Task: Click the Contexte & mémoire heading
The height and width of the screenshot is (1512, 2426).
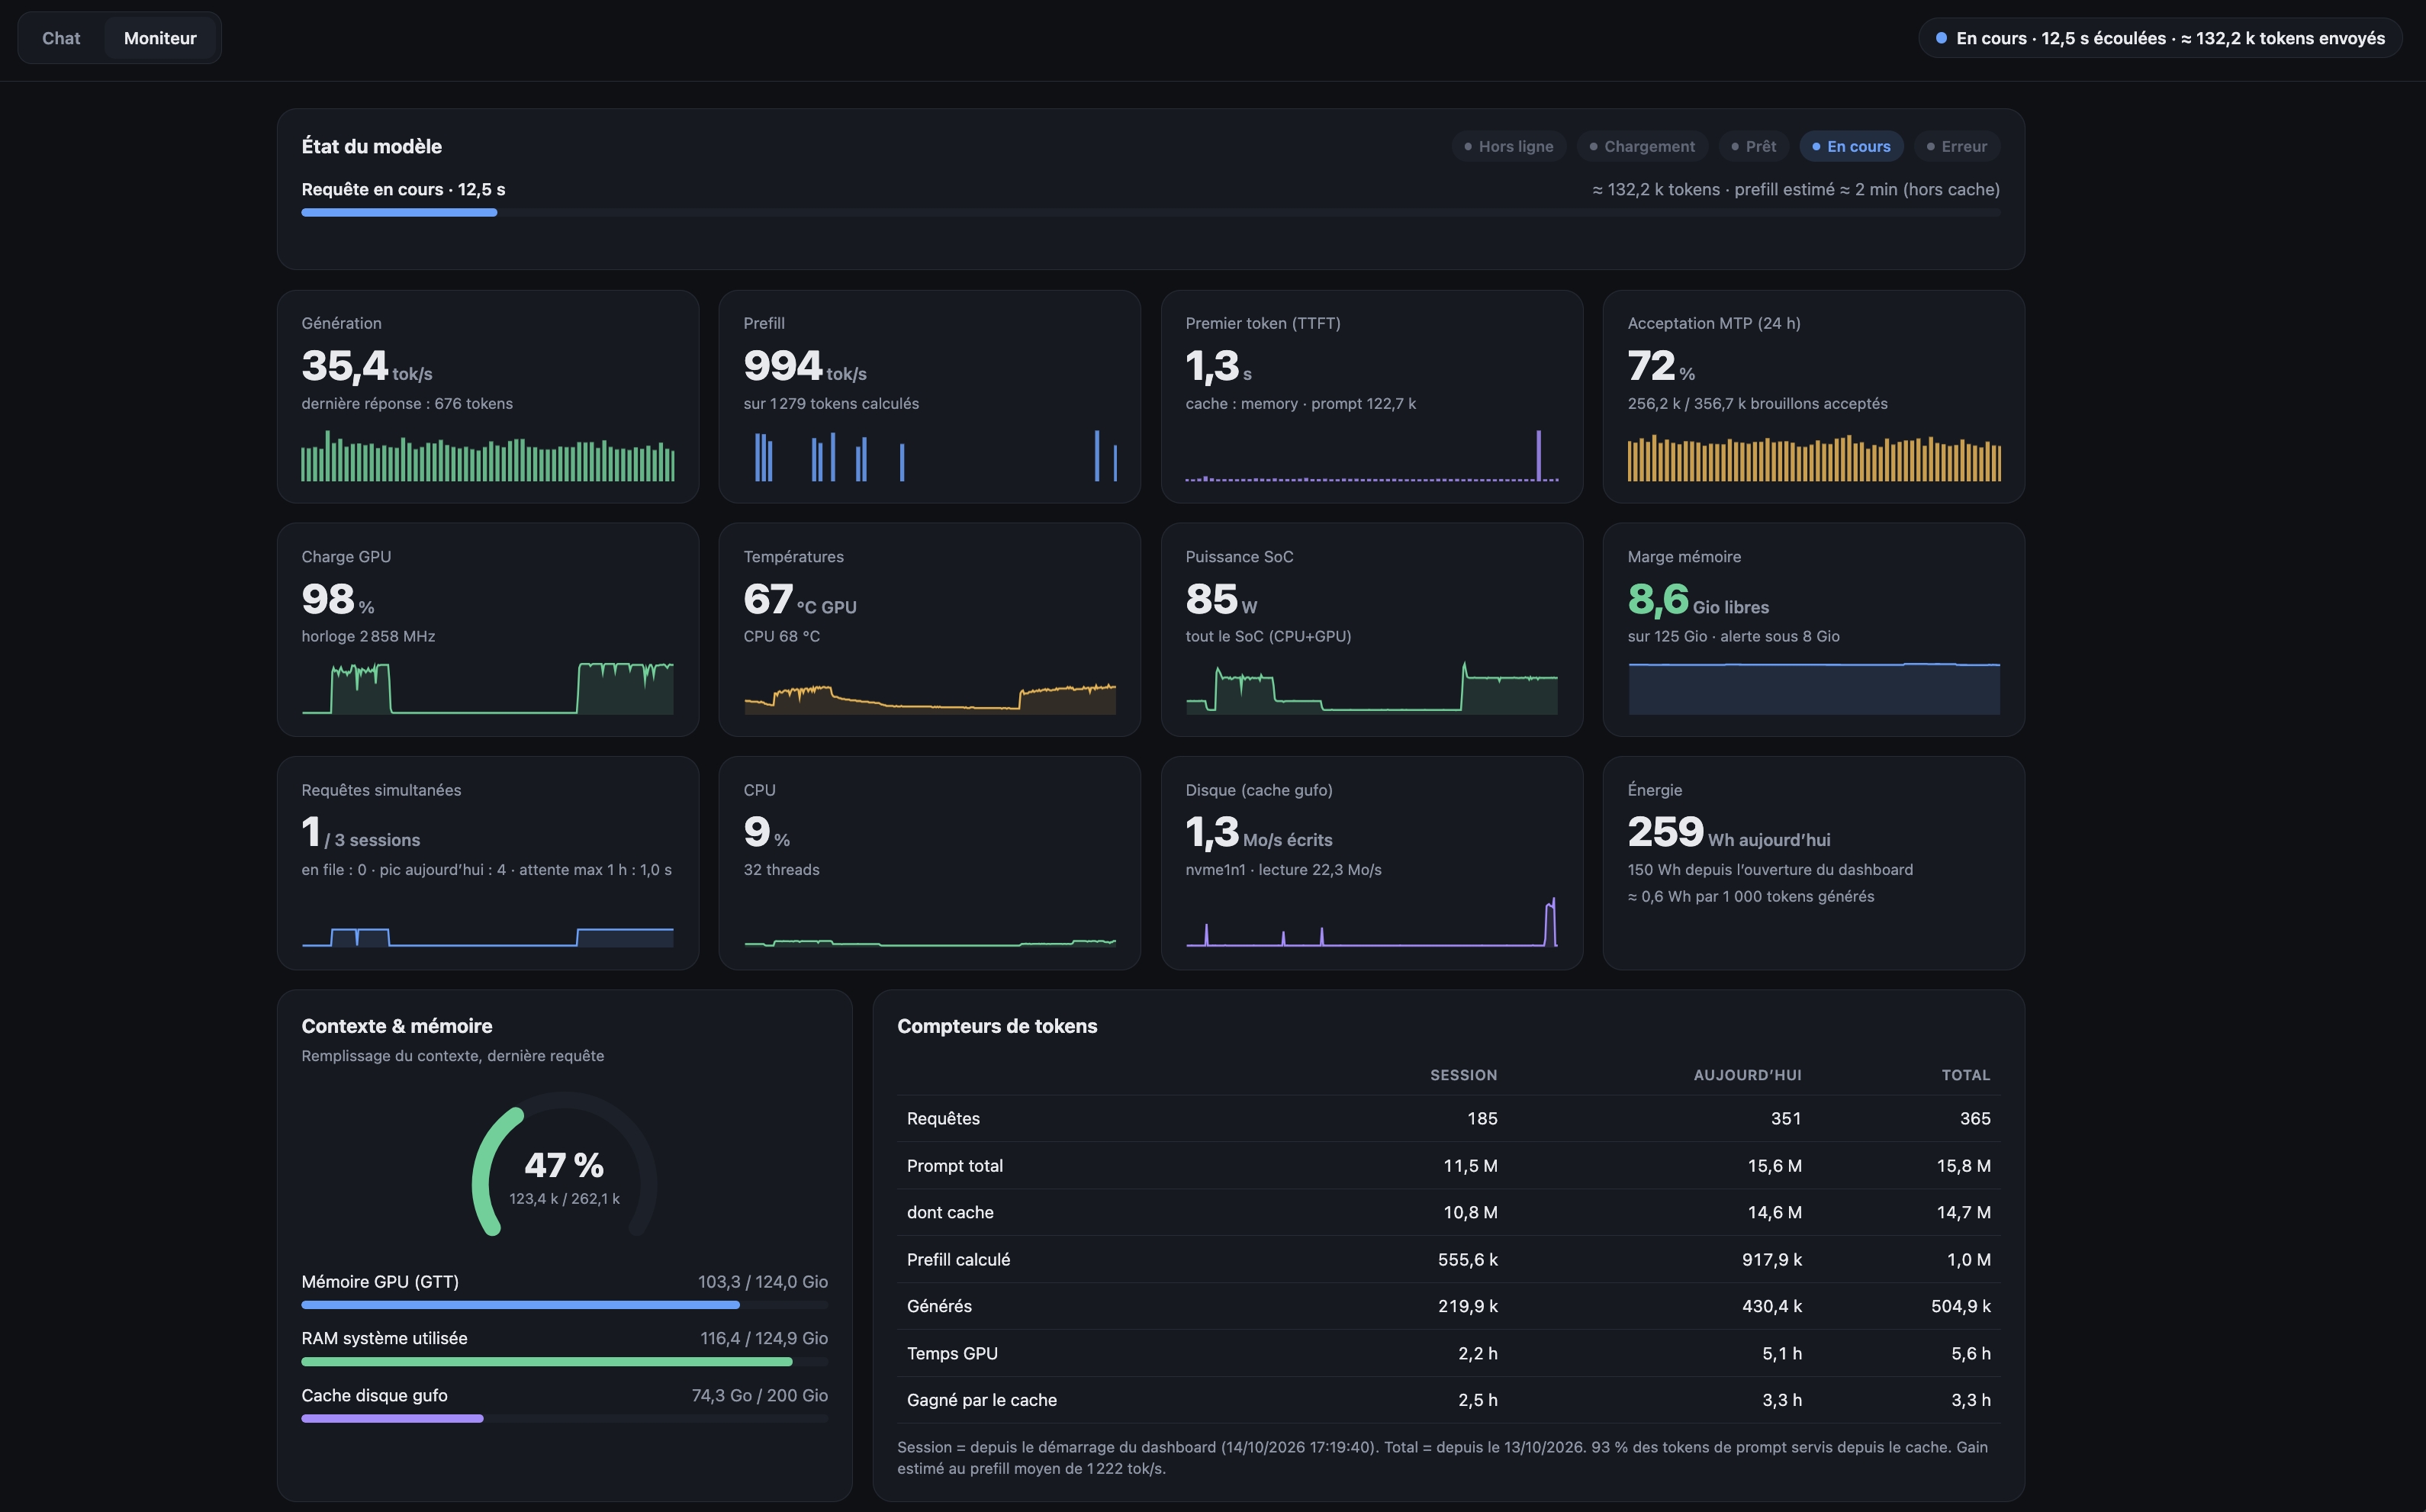Action: [397, 1026]
